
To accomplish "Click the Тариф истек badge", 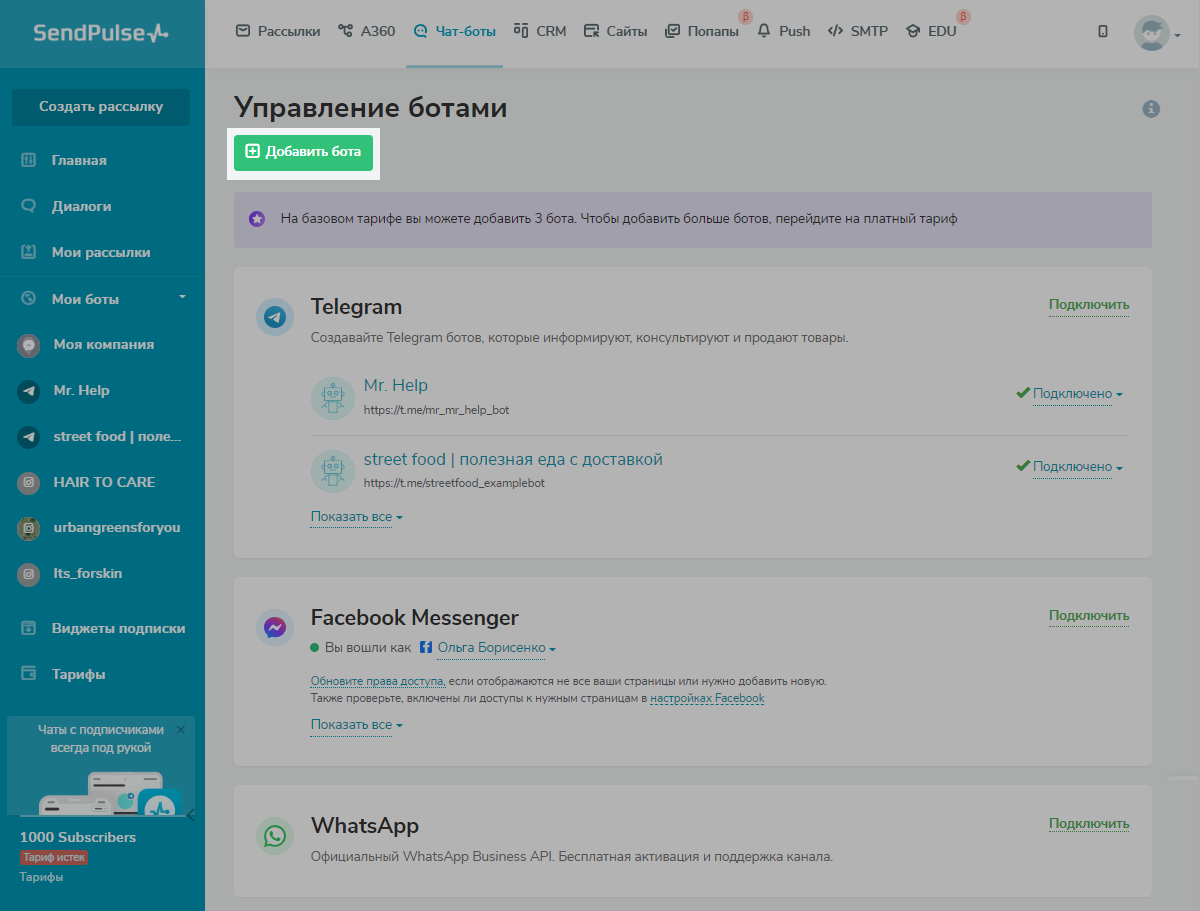I will point(54,857).
